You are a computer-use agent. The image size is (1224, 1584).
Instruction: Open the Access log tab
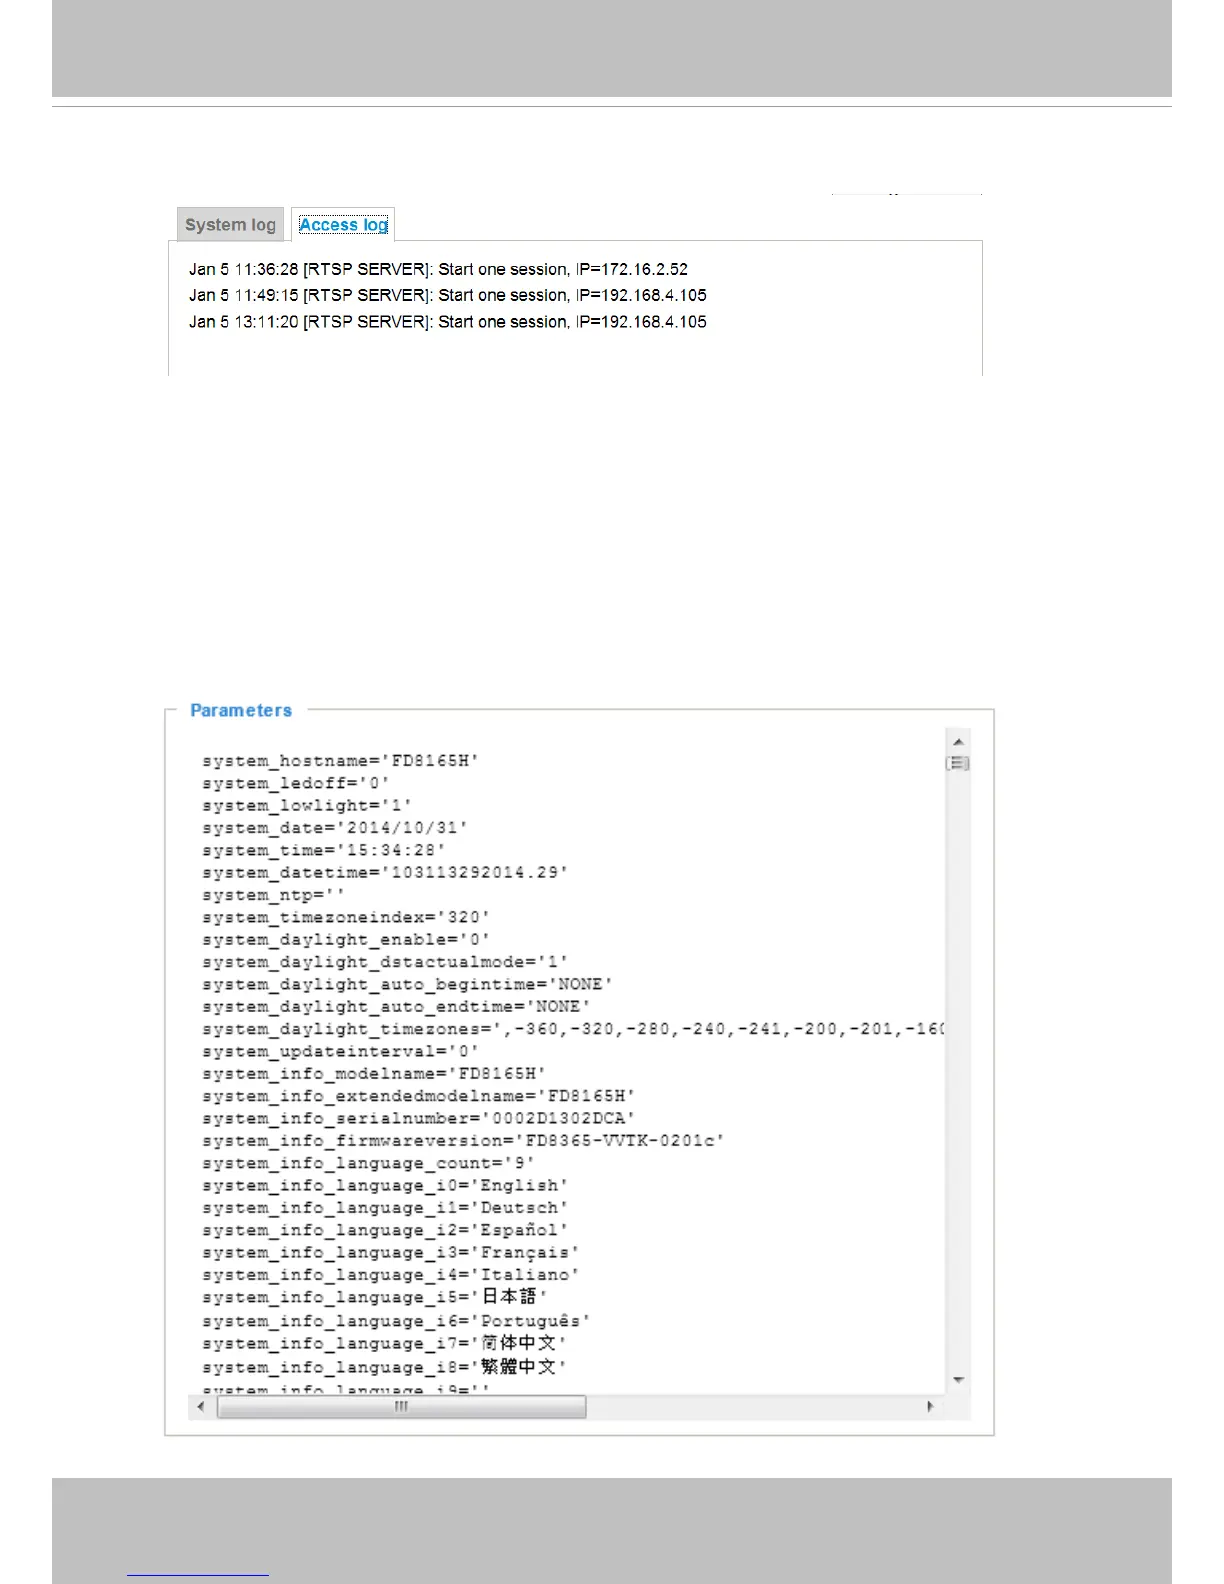pos(343,224)
